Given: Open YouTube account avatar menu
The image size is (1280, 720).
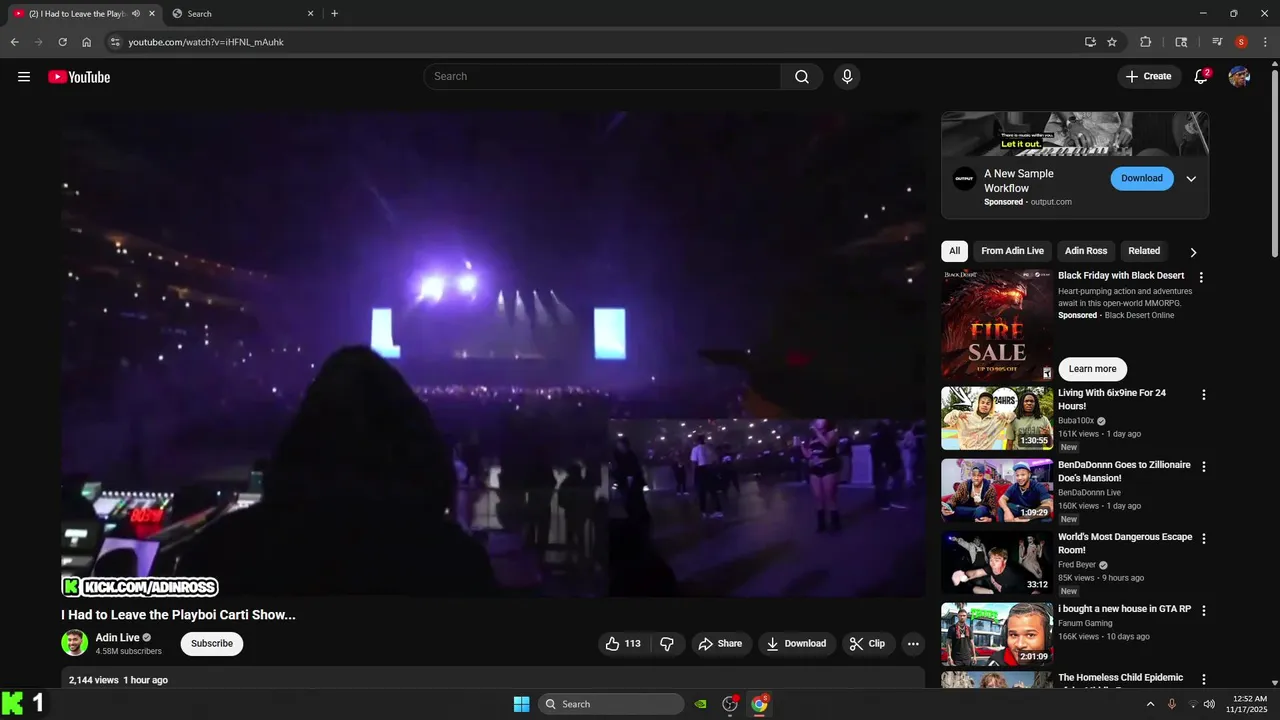Looking at the screenshot, I should click(1239, 77).
